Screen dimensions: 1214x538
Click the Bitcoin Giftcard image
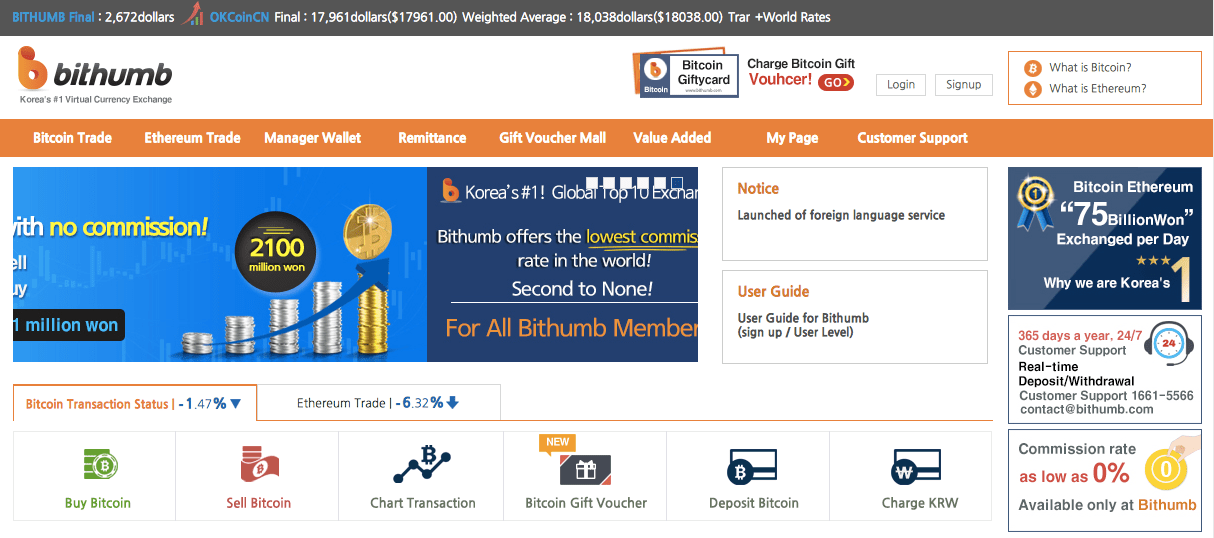coord(688,73)
